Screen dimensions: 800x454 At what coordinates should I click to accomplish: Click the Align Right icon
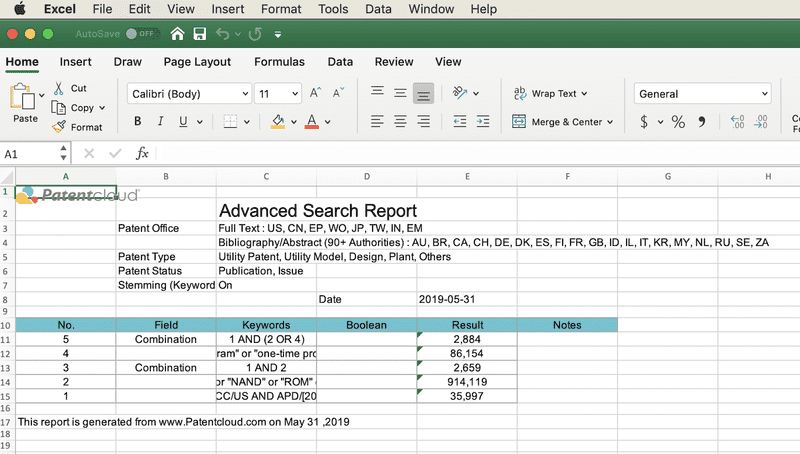pos(423,121)
